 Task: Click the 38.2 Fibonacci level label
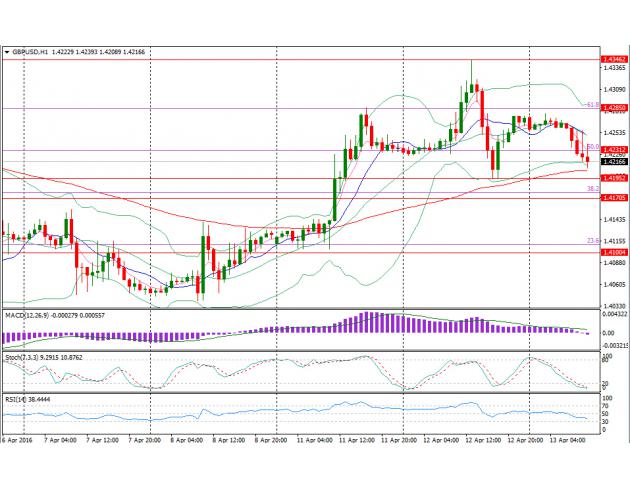click(592, 188)
